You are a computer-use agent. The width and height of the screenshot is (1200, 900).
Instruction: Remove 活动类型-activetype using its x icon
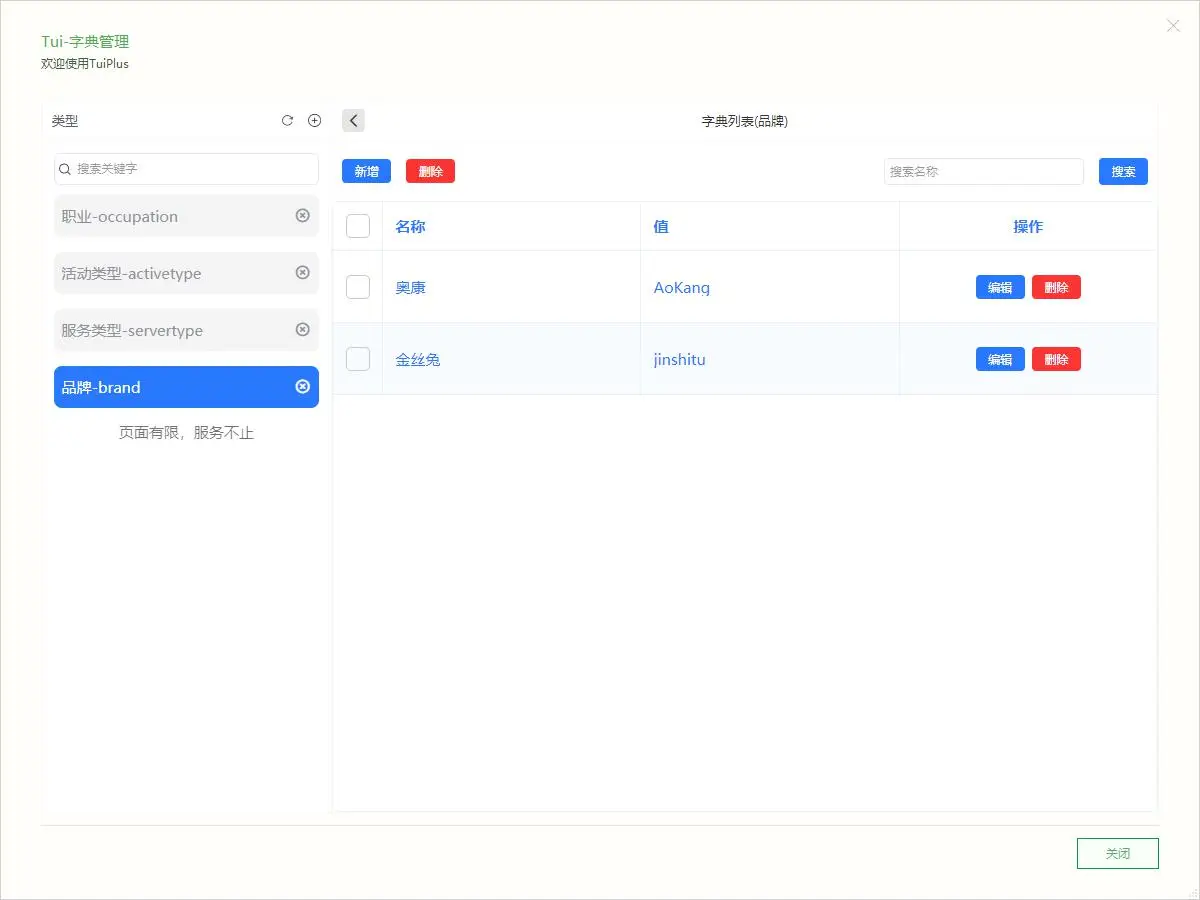tap(302, 273)
